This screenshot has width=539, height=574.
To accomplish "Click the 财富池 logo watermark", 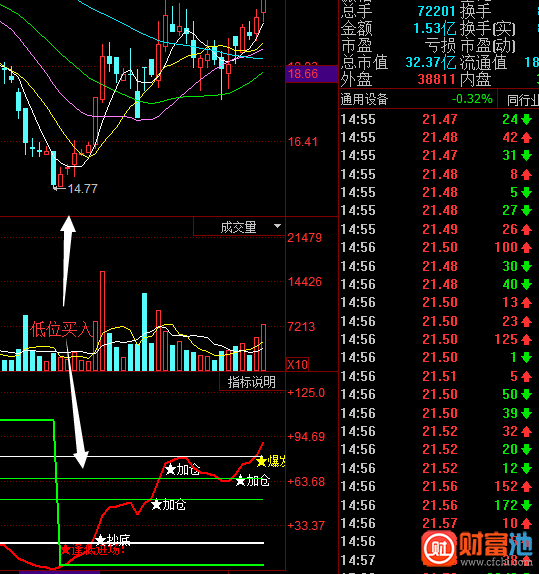I will click(477, 549).
